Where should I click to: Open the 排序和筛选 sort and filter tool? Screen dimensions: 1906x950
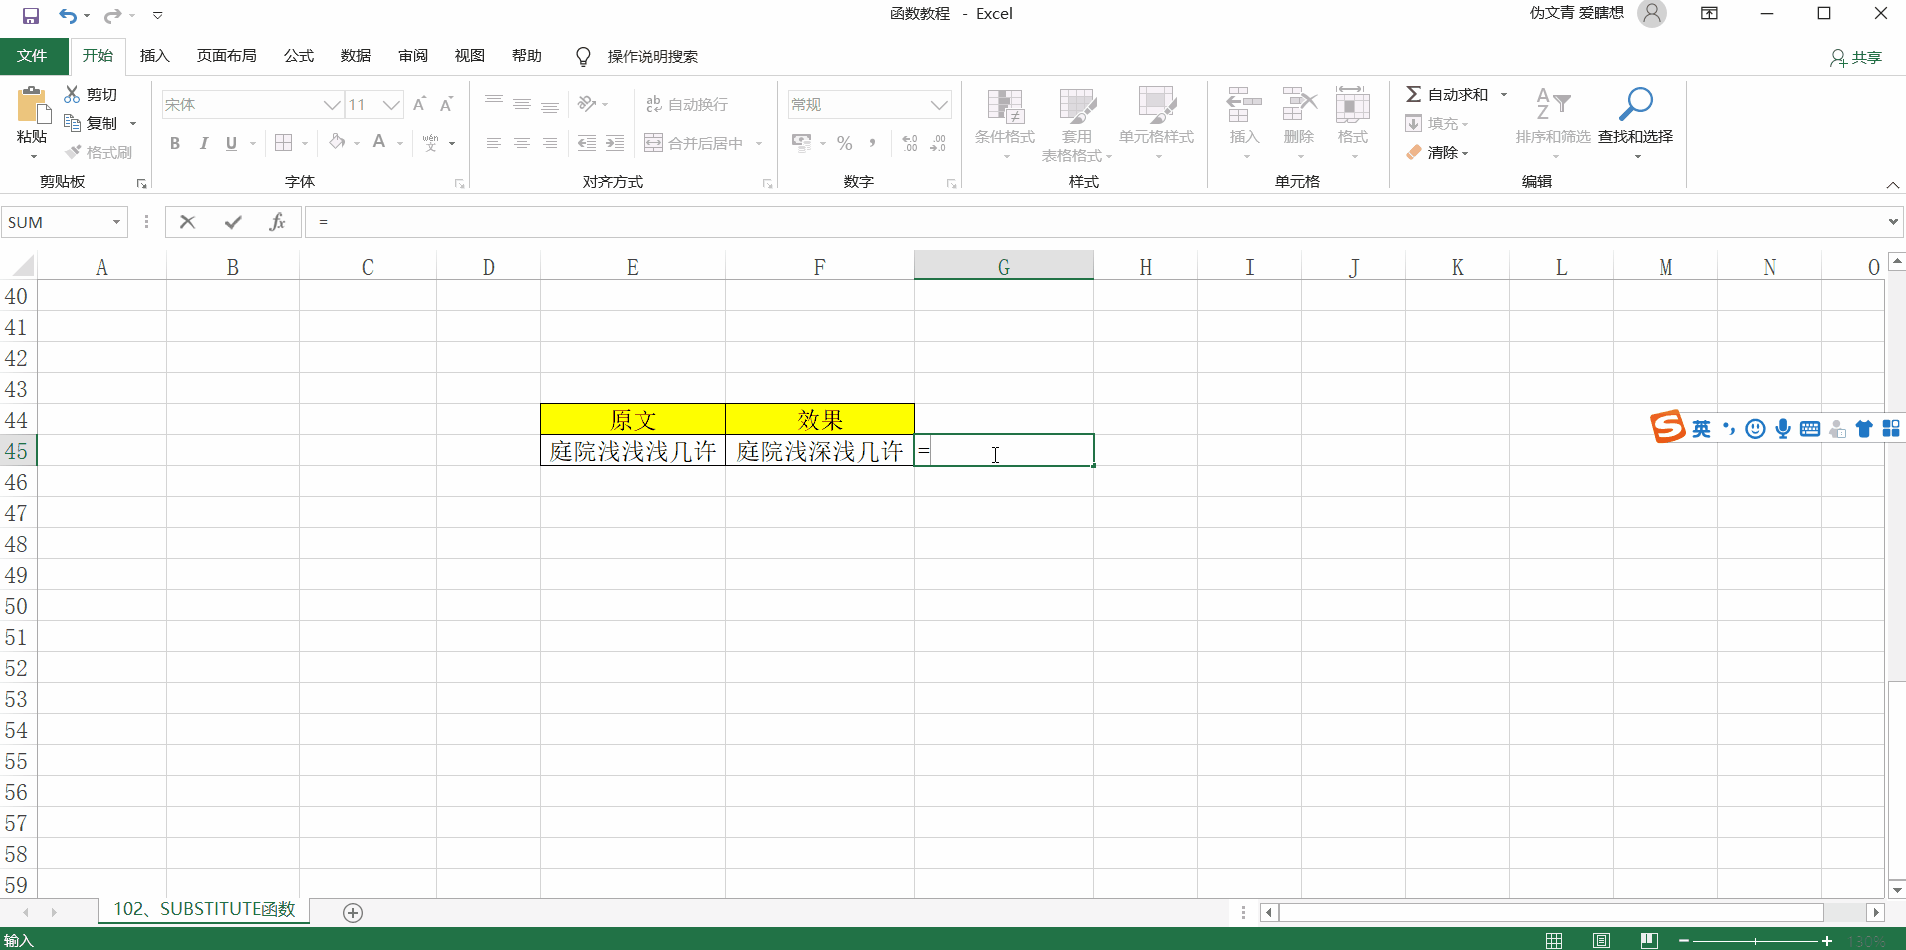(1552, 123)
